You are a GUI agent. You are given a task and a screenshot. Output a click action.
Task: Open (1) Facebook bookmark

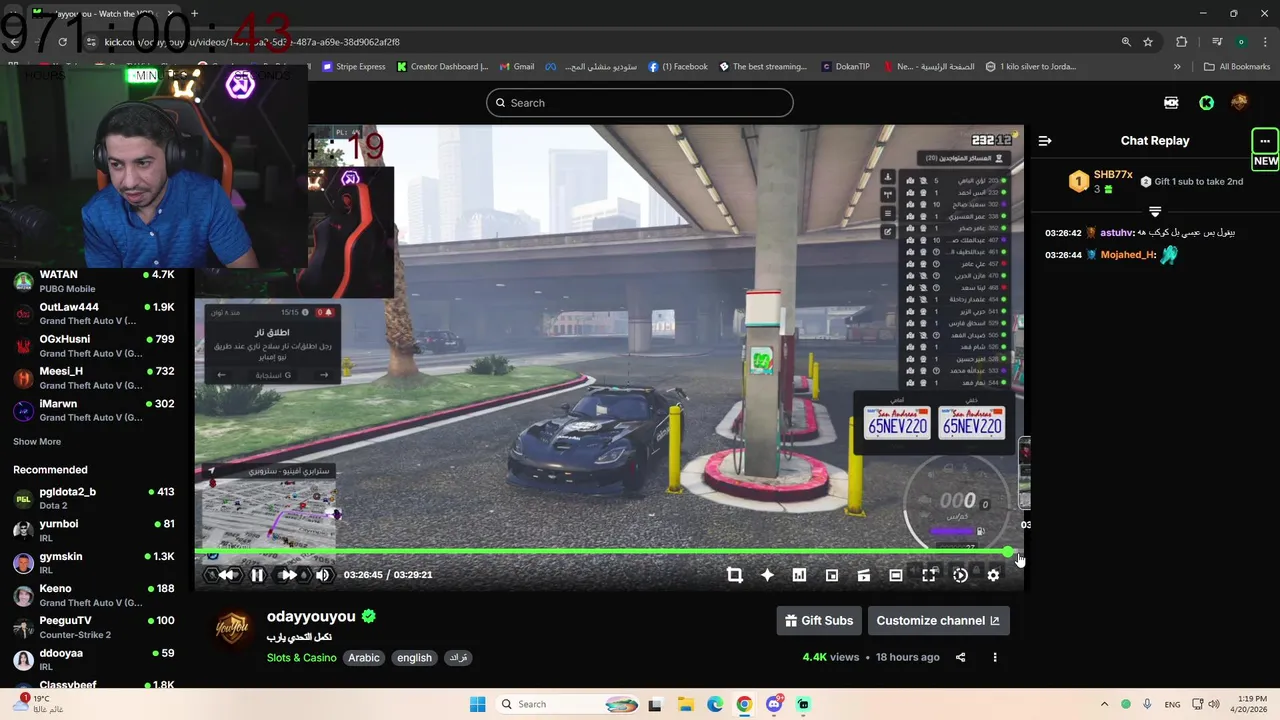(678, 67)
